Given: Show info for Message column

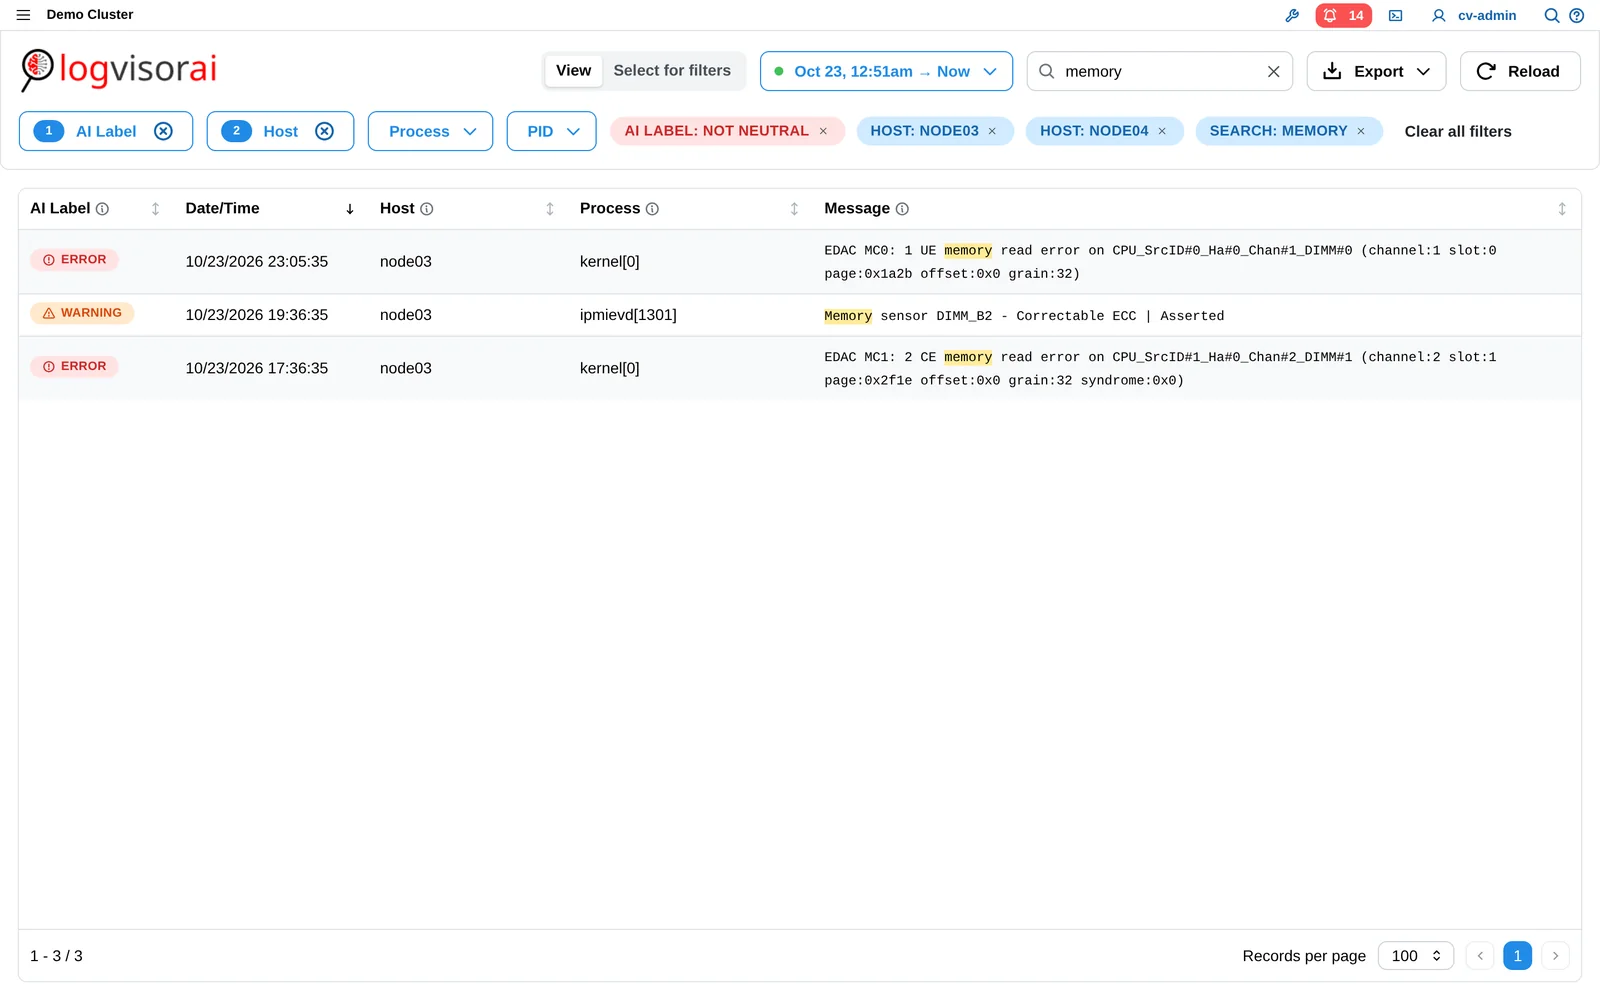Looking at the screenshot, I should pyautogui.click(x=902, y=209).
